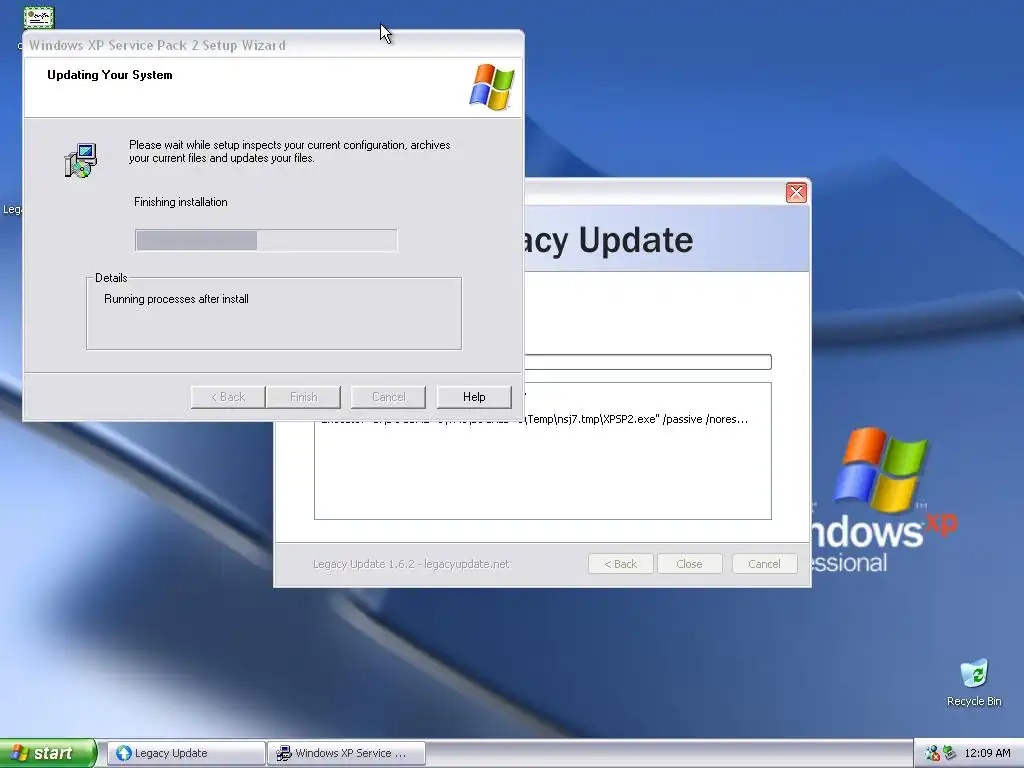Click the Back button in Legacy Update window
Image resolution: width=1024 pixels, height=768 pixels.
(x=620, y=564)
